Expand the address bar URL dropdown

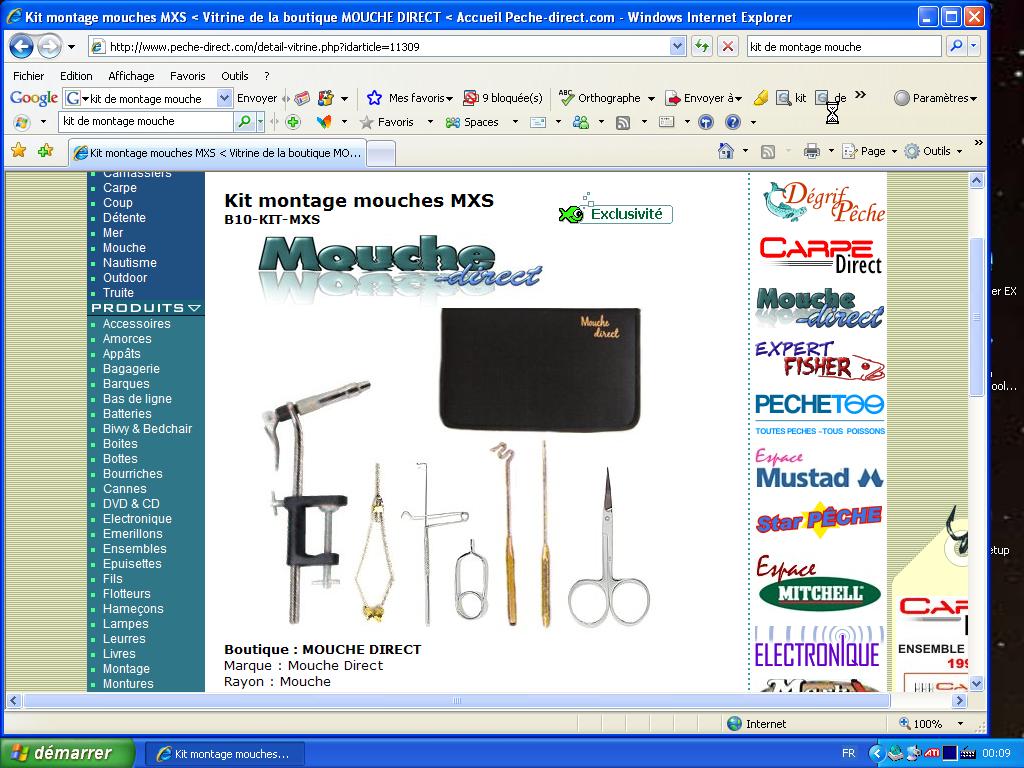(677, 46)
